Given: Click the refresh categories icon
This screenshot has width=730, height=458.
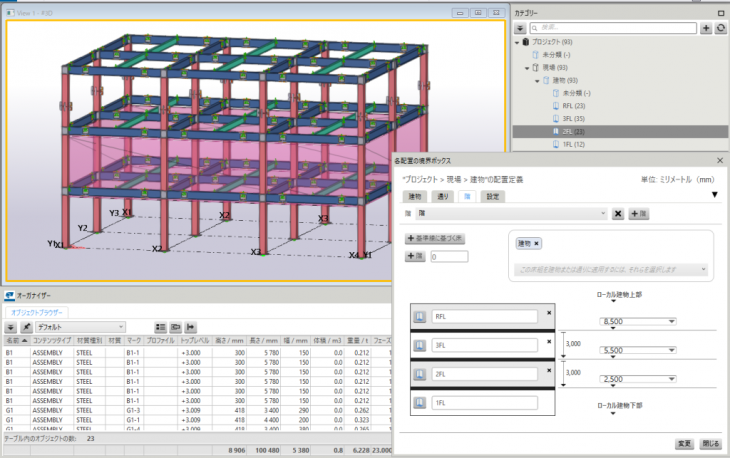Looking at the screenshot, I should pyautogui.click(x=720, y=29).
